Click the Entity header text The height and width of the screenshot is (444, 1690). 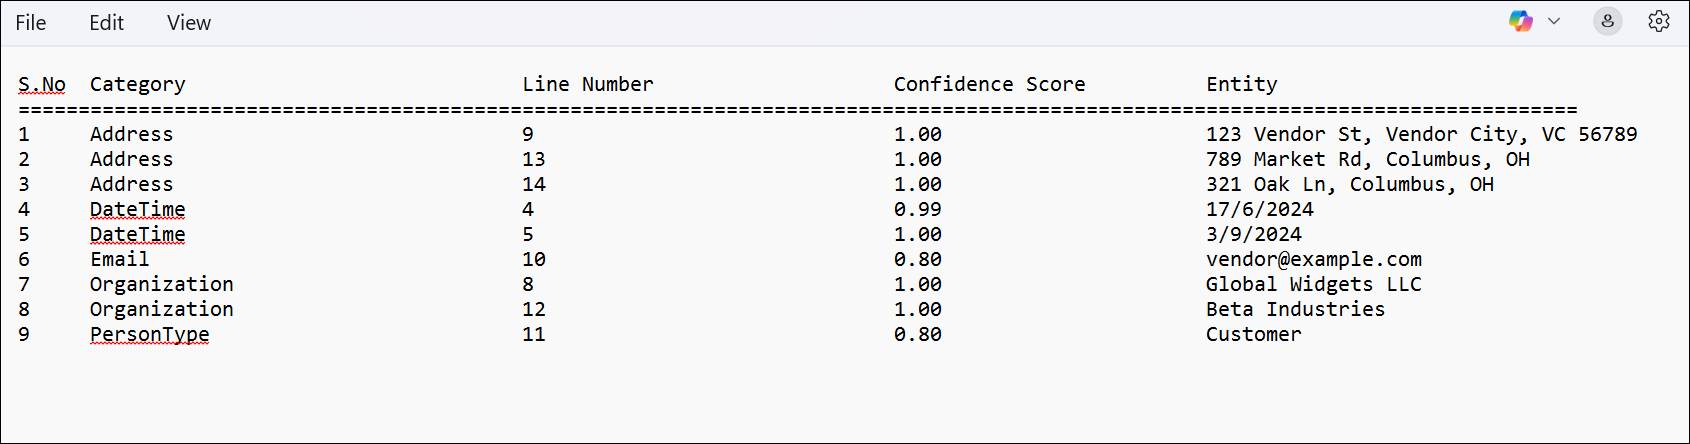pyautogui.click(x=1241, y=85)
